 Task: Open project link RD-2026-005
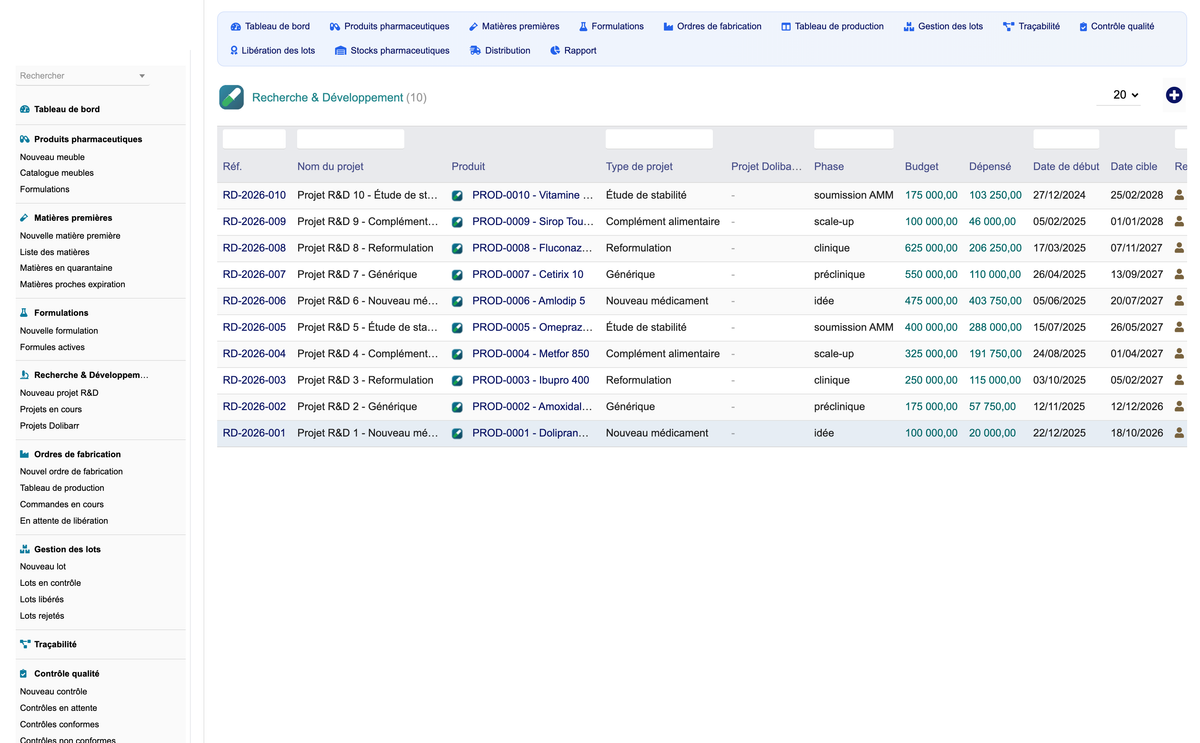click(x=254, y=327)
